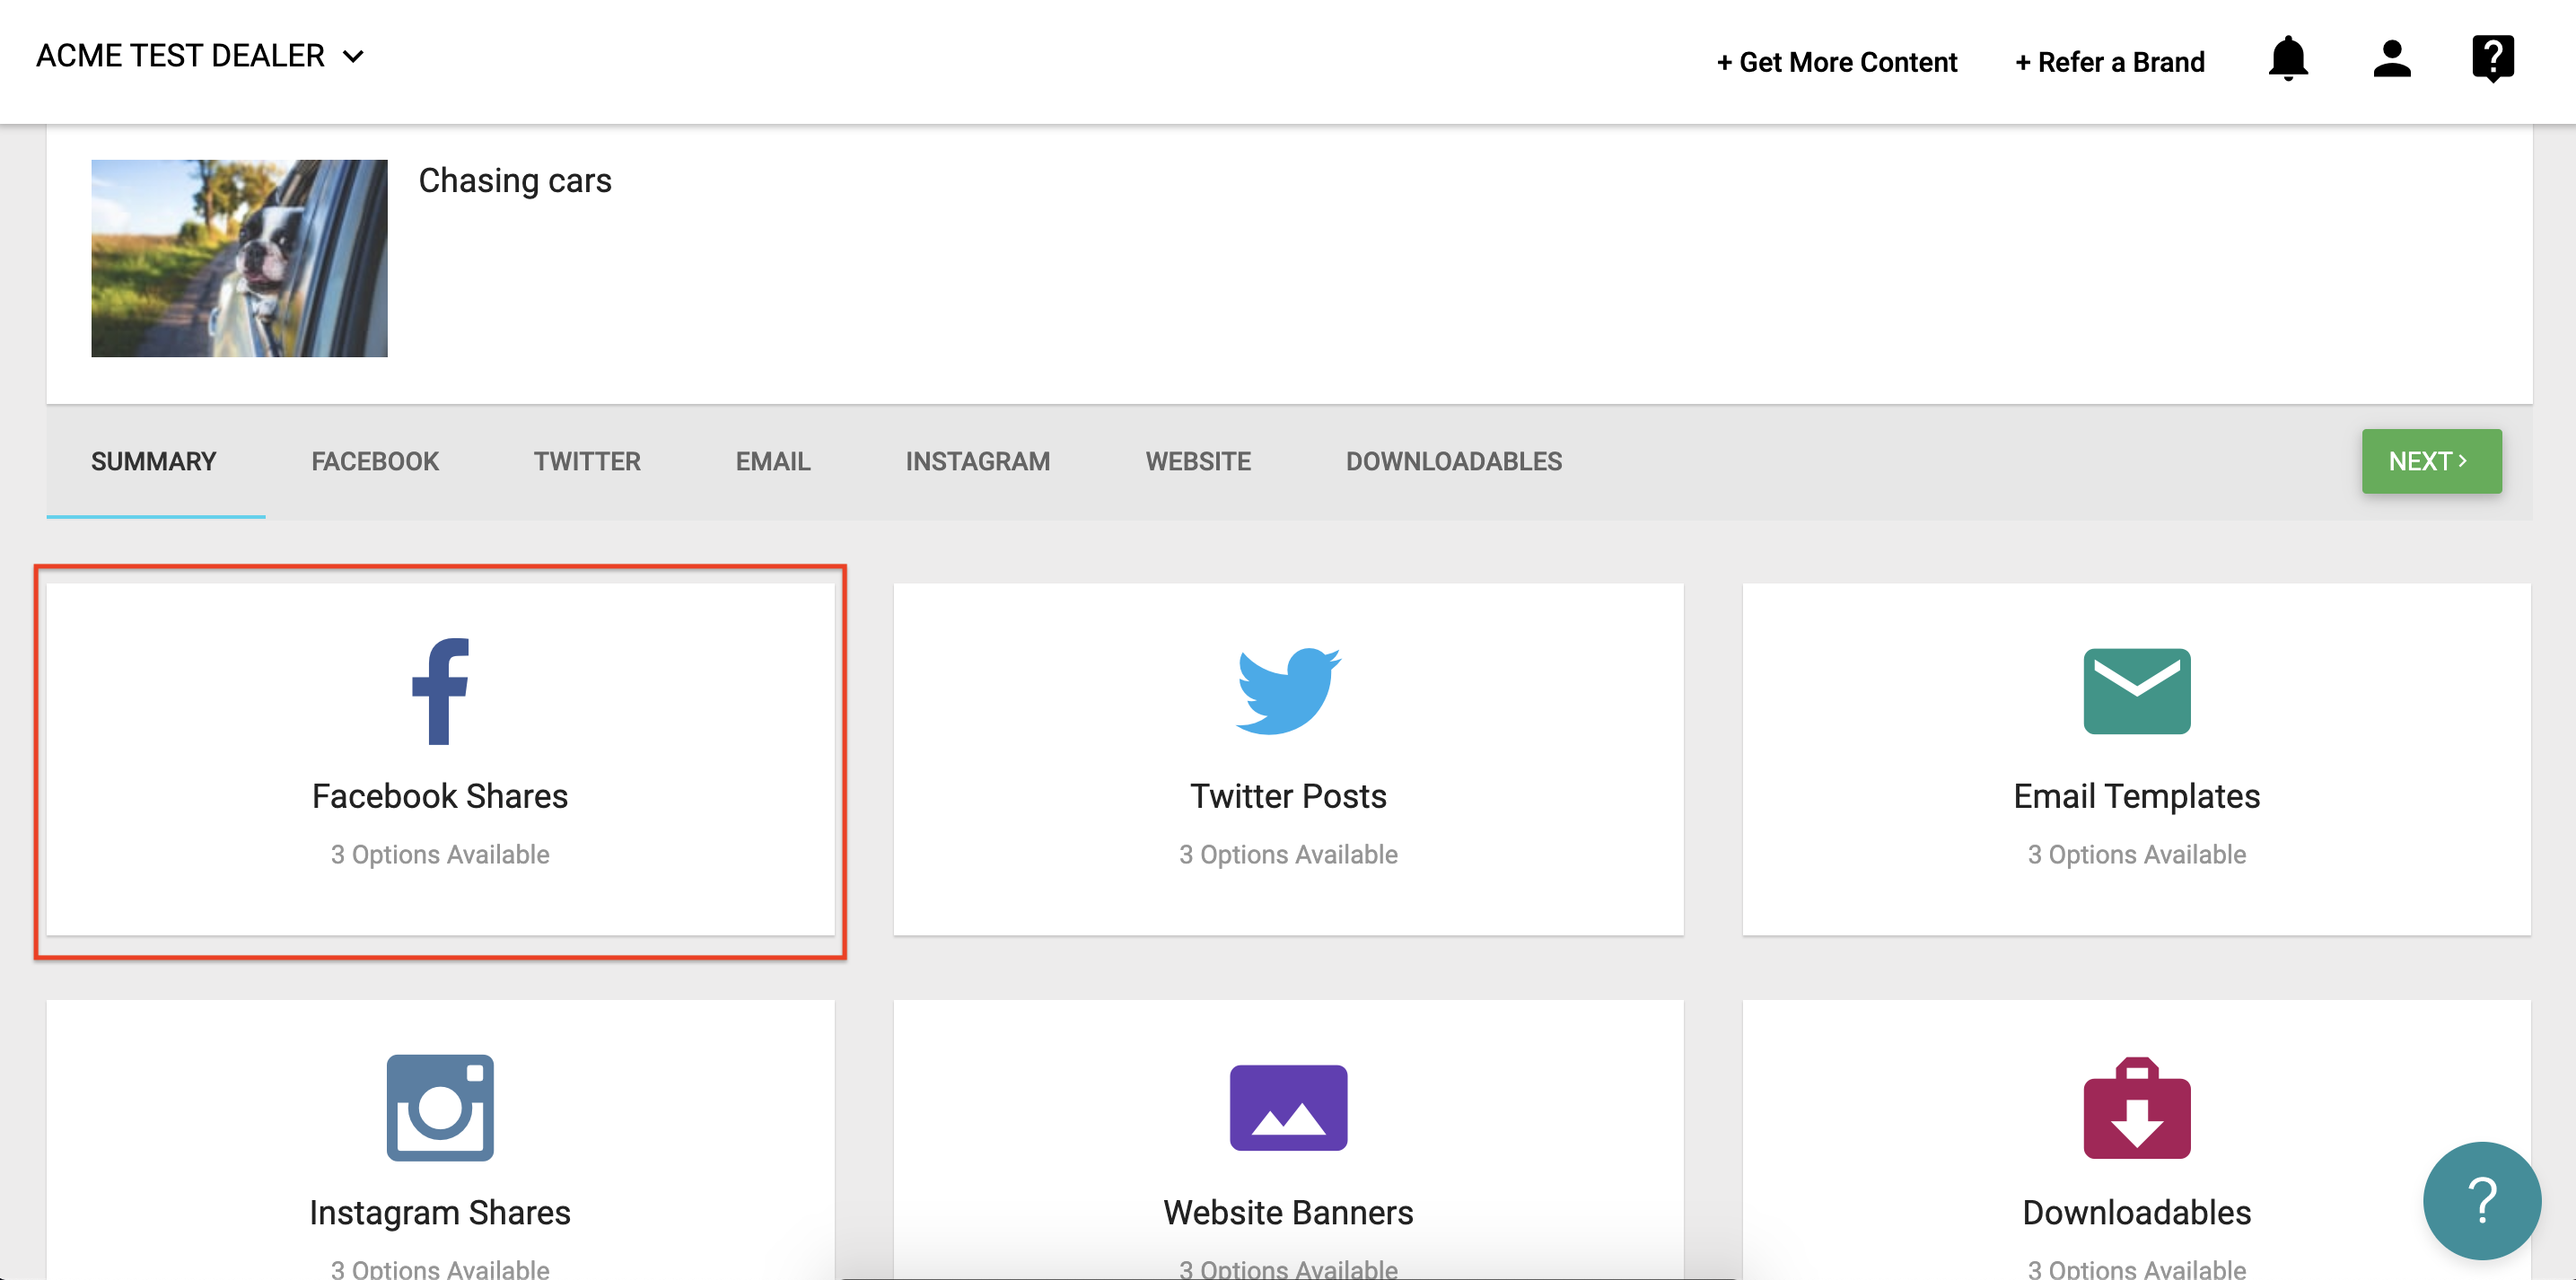Viewport: 2576px width, 1280px height.
Task: Open the Facebook Shares card title
Action: click(x=440, y=796)
